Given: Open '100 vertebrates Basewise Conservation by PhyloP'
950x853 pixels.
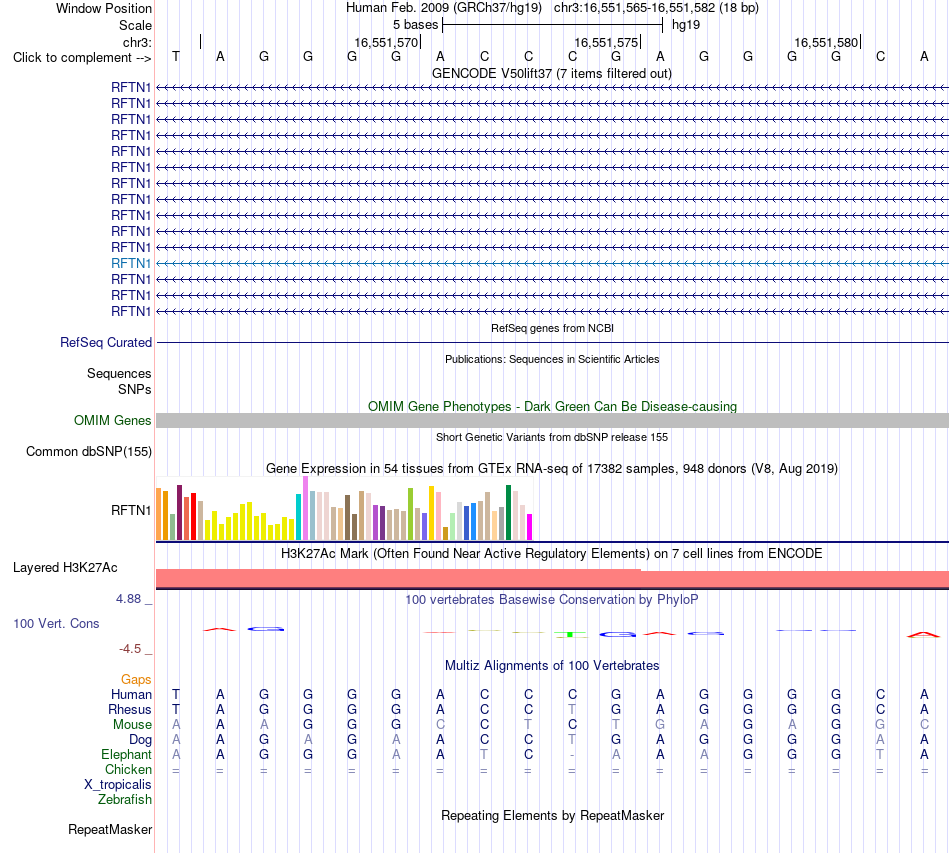Looking at the screenshot, I should [x=552, y=600].
